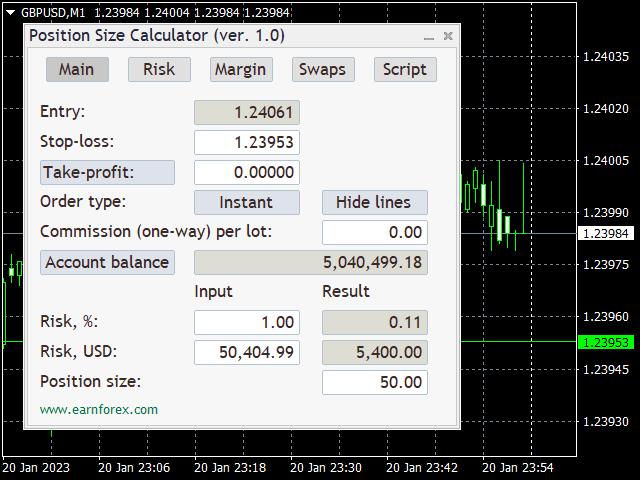Click the Commission (one-way) per lot label
This screenshot has height=480, width=640.
156,231
